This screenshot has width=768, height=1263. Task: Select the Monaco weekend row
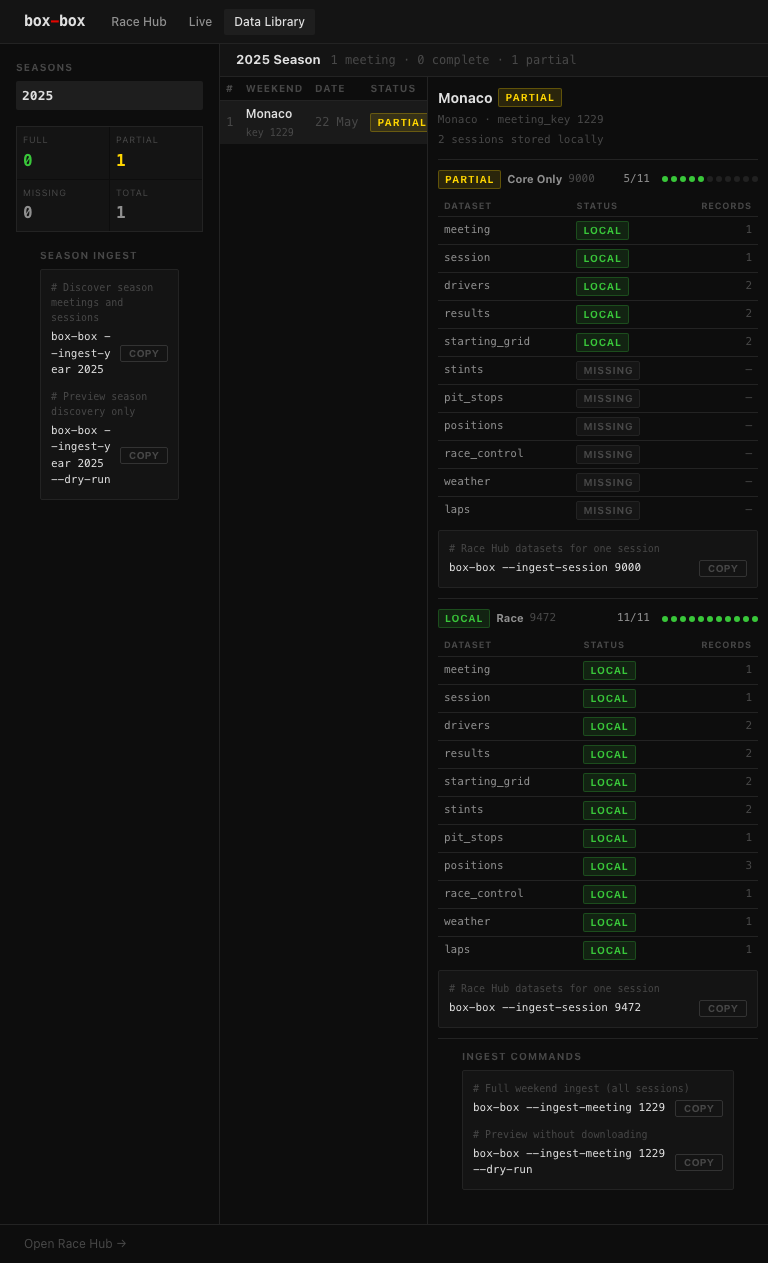point(324,122)
